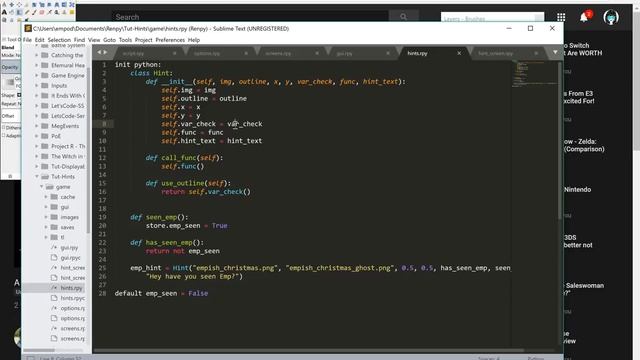Close the script.rpy tab
The width and height of the screenshot is (640, 360).
click(175, 53)
